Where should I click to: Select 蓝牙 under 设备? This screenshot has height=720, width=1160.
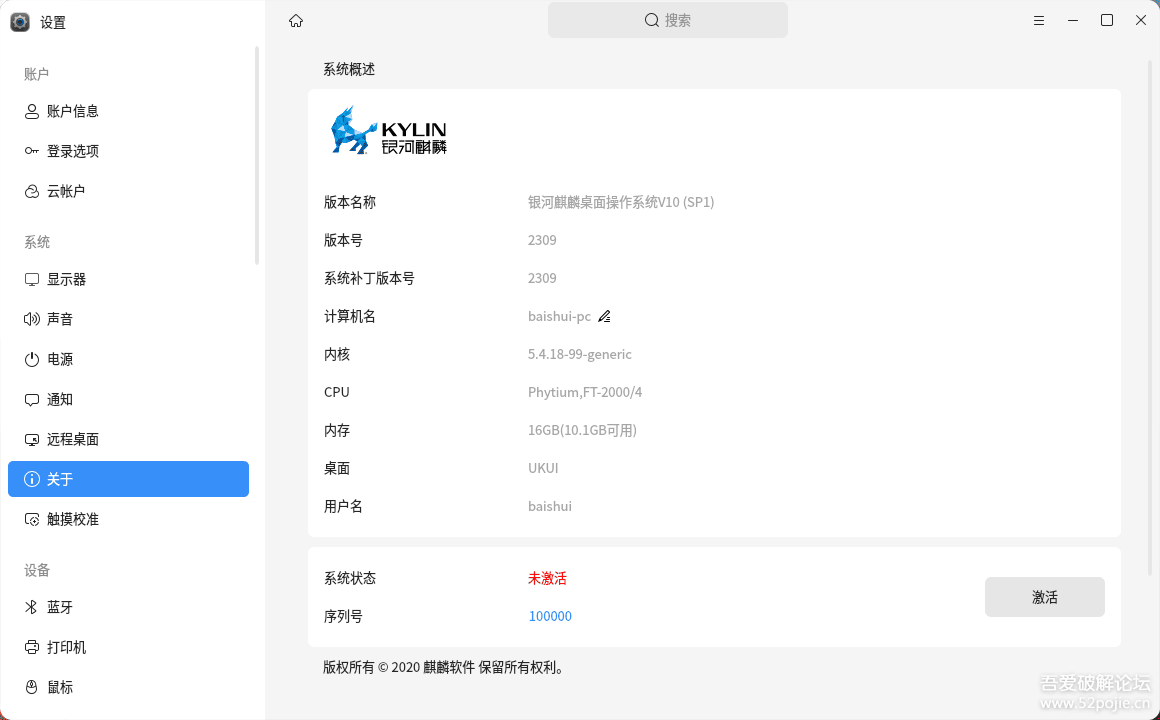pos(129,608)
